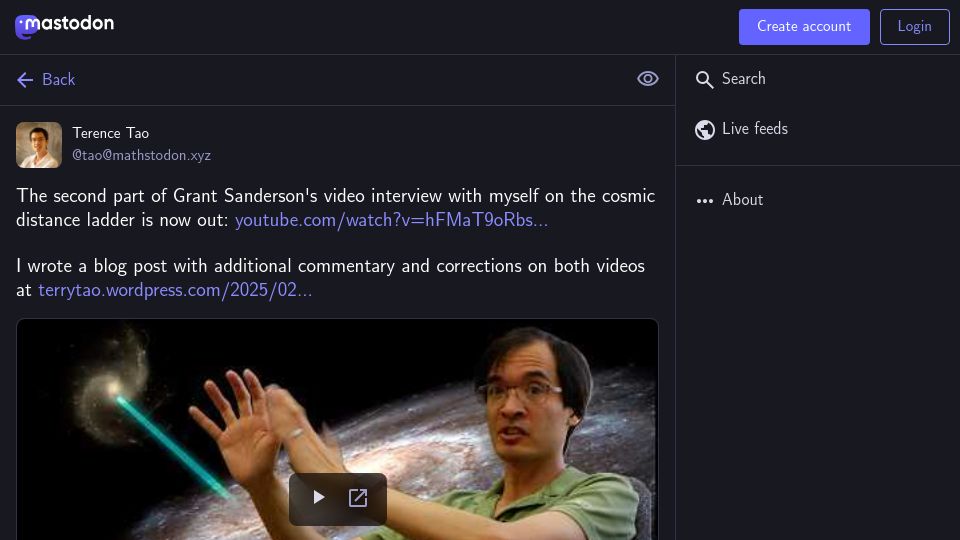960x540 pixels.
Task: Open the Terence Tao display name
Action: click(111, 133)
